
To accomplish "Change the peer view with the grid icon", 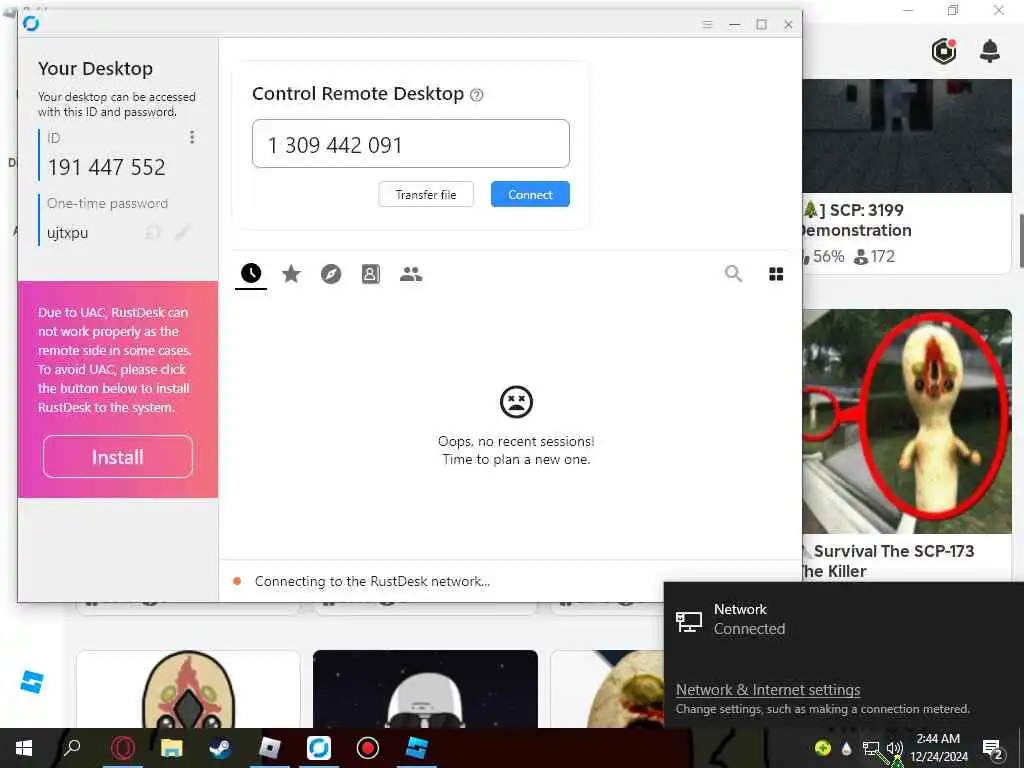I will click(x=776, y=274).
